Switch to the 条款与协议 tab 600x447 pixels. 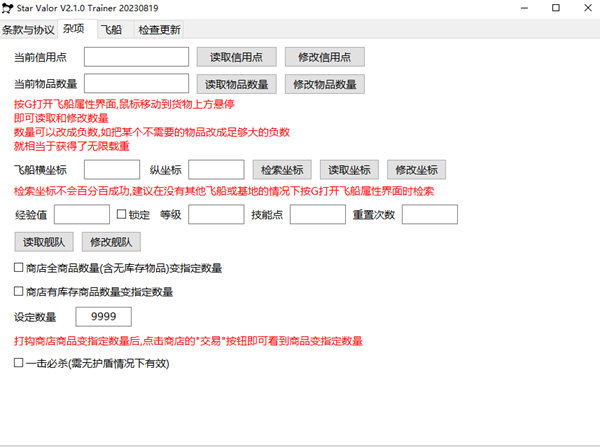click(x=28, y=30)
